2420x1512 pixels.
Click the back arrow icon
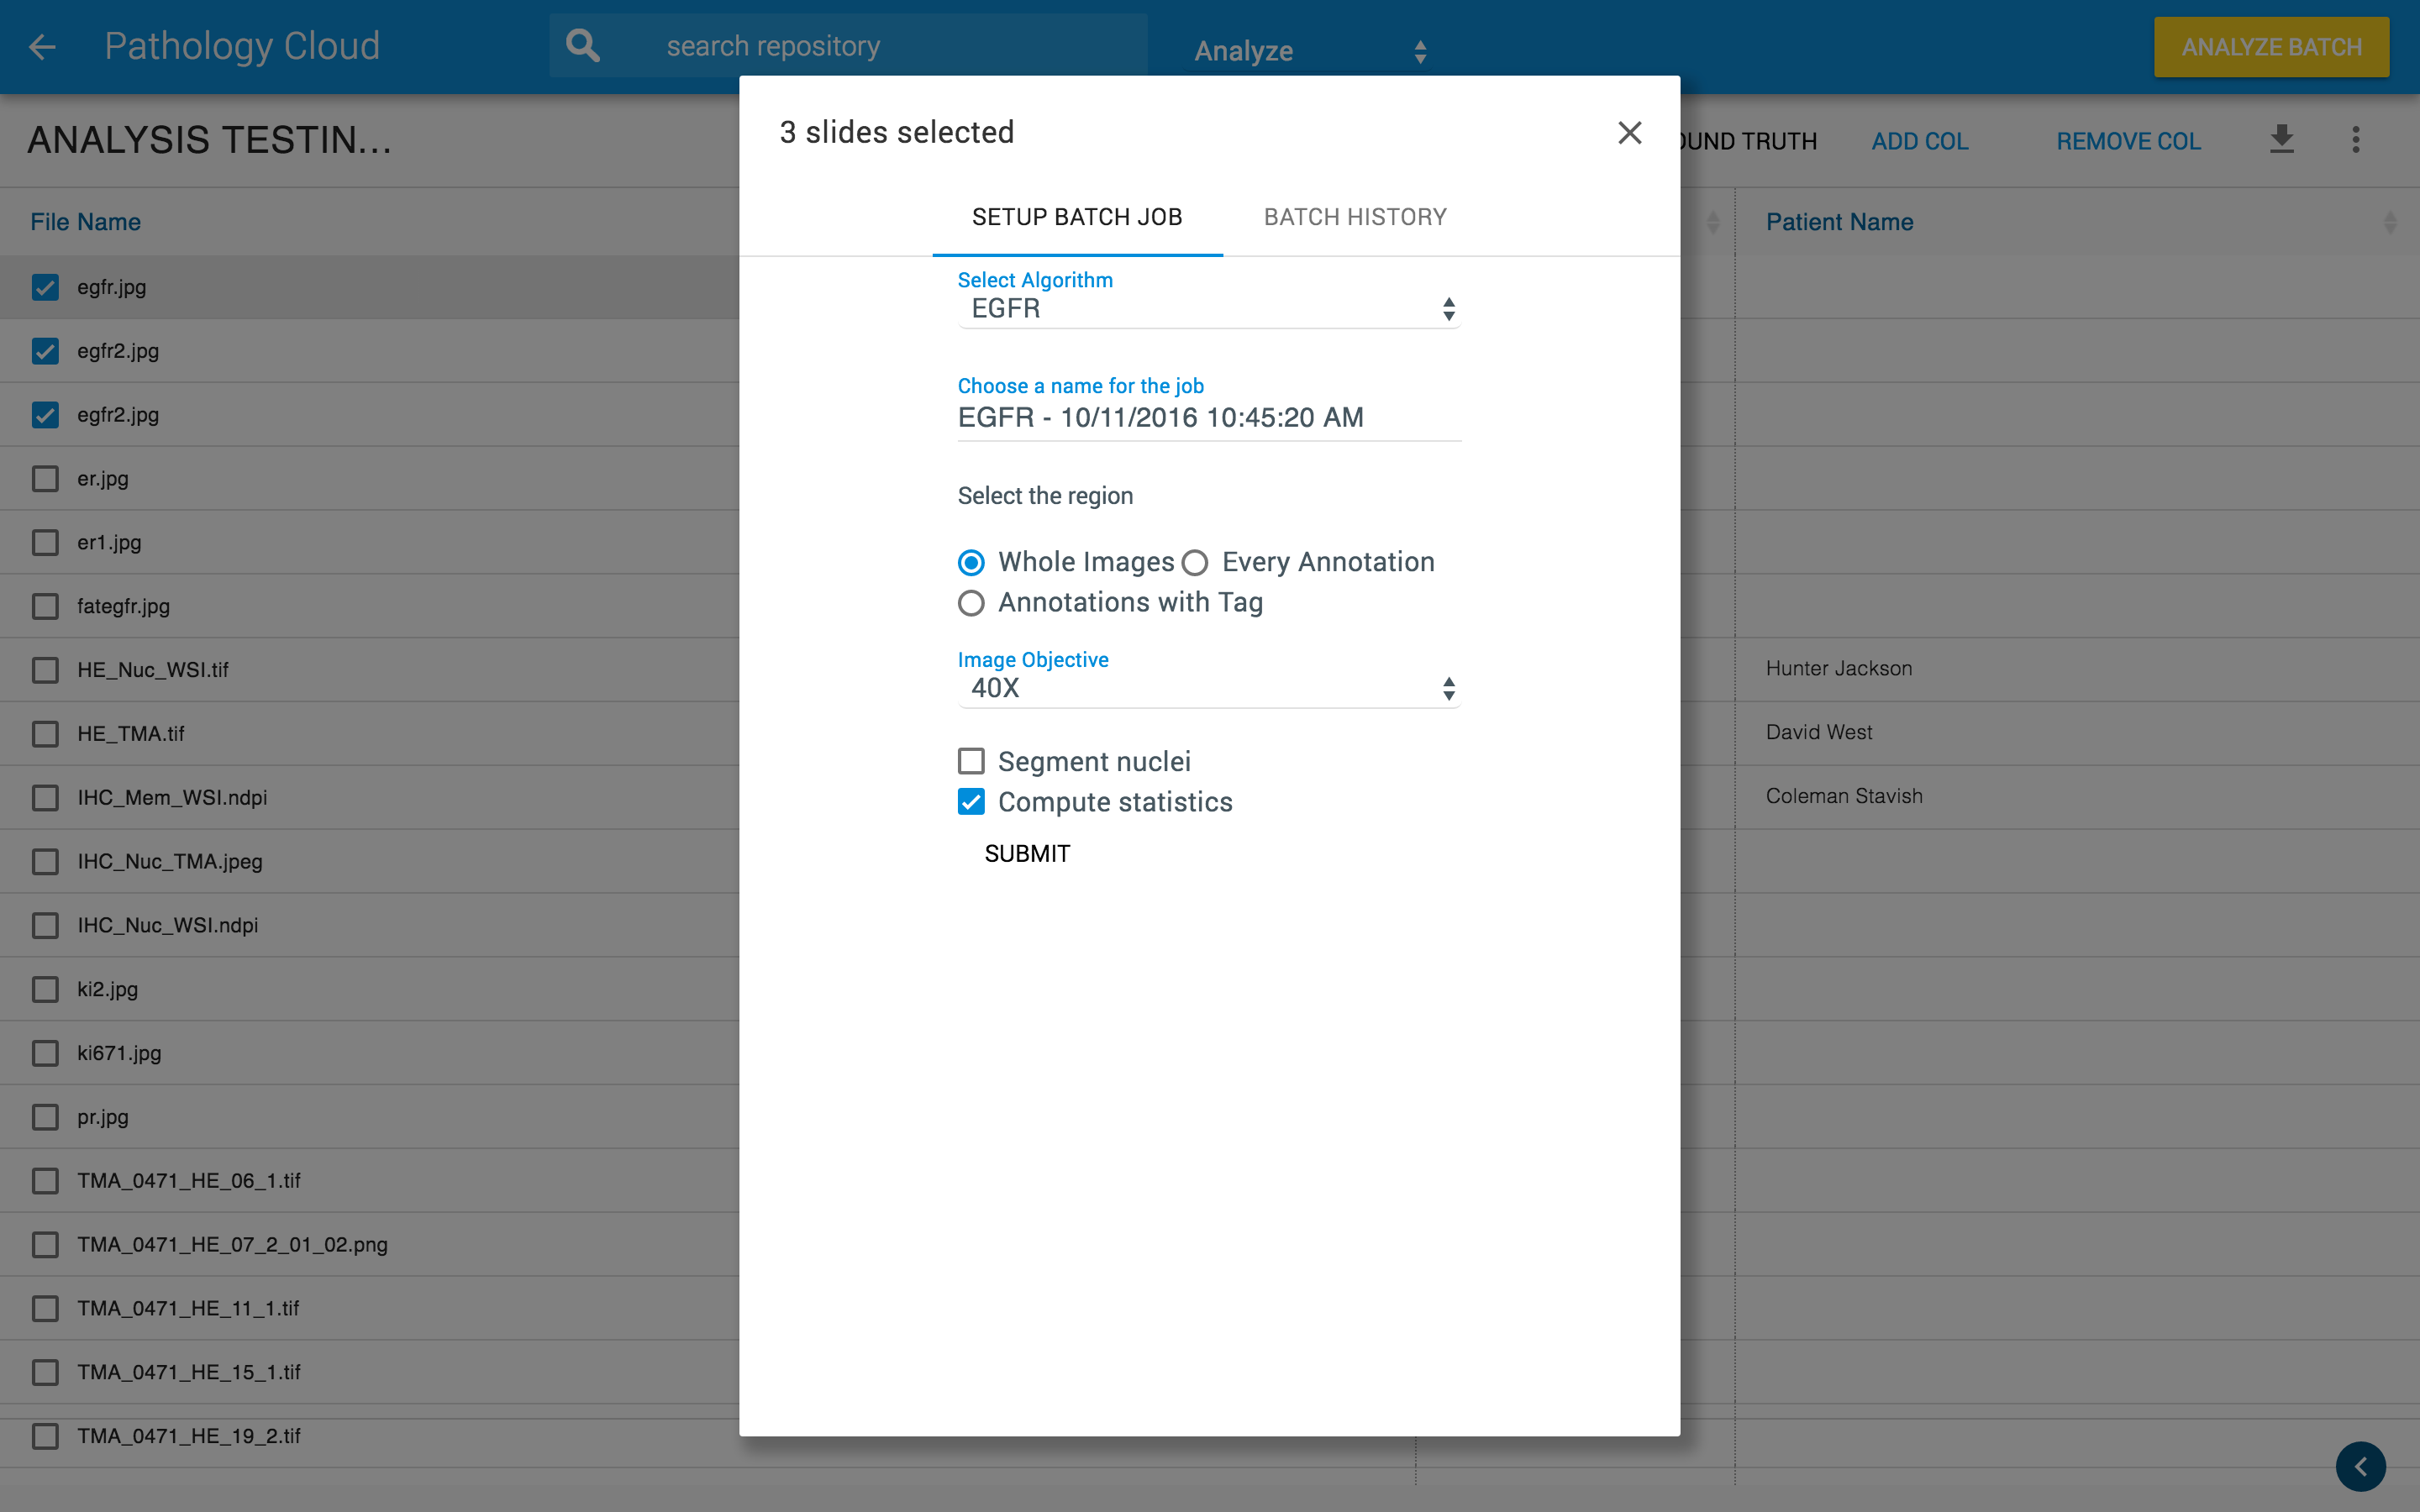42,47
